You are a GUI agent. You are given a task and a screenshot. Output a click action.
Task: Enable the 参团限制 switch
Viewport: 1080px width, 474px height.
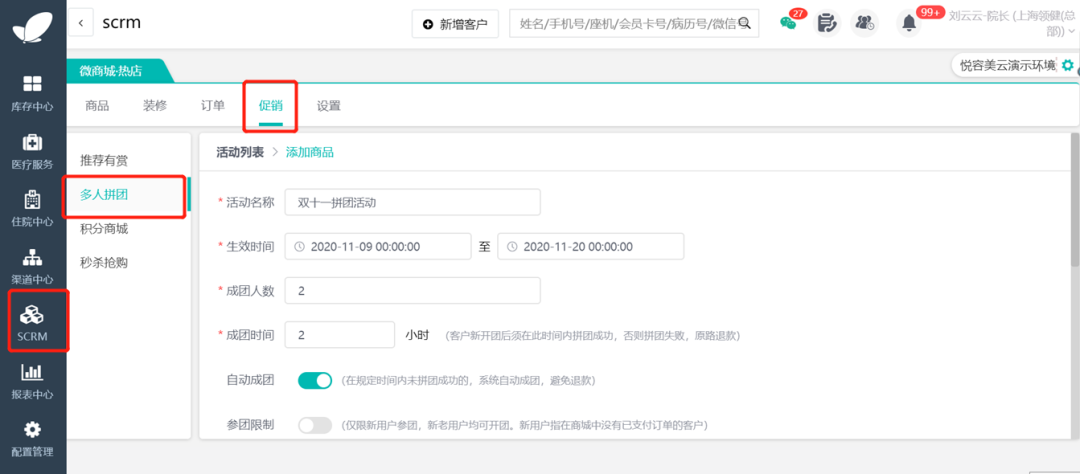[x=315, y=425]
